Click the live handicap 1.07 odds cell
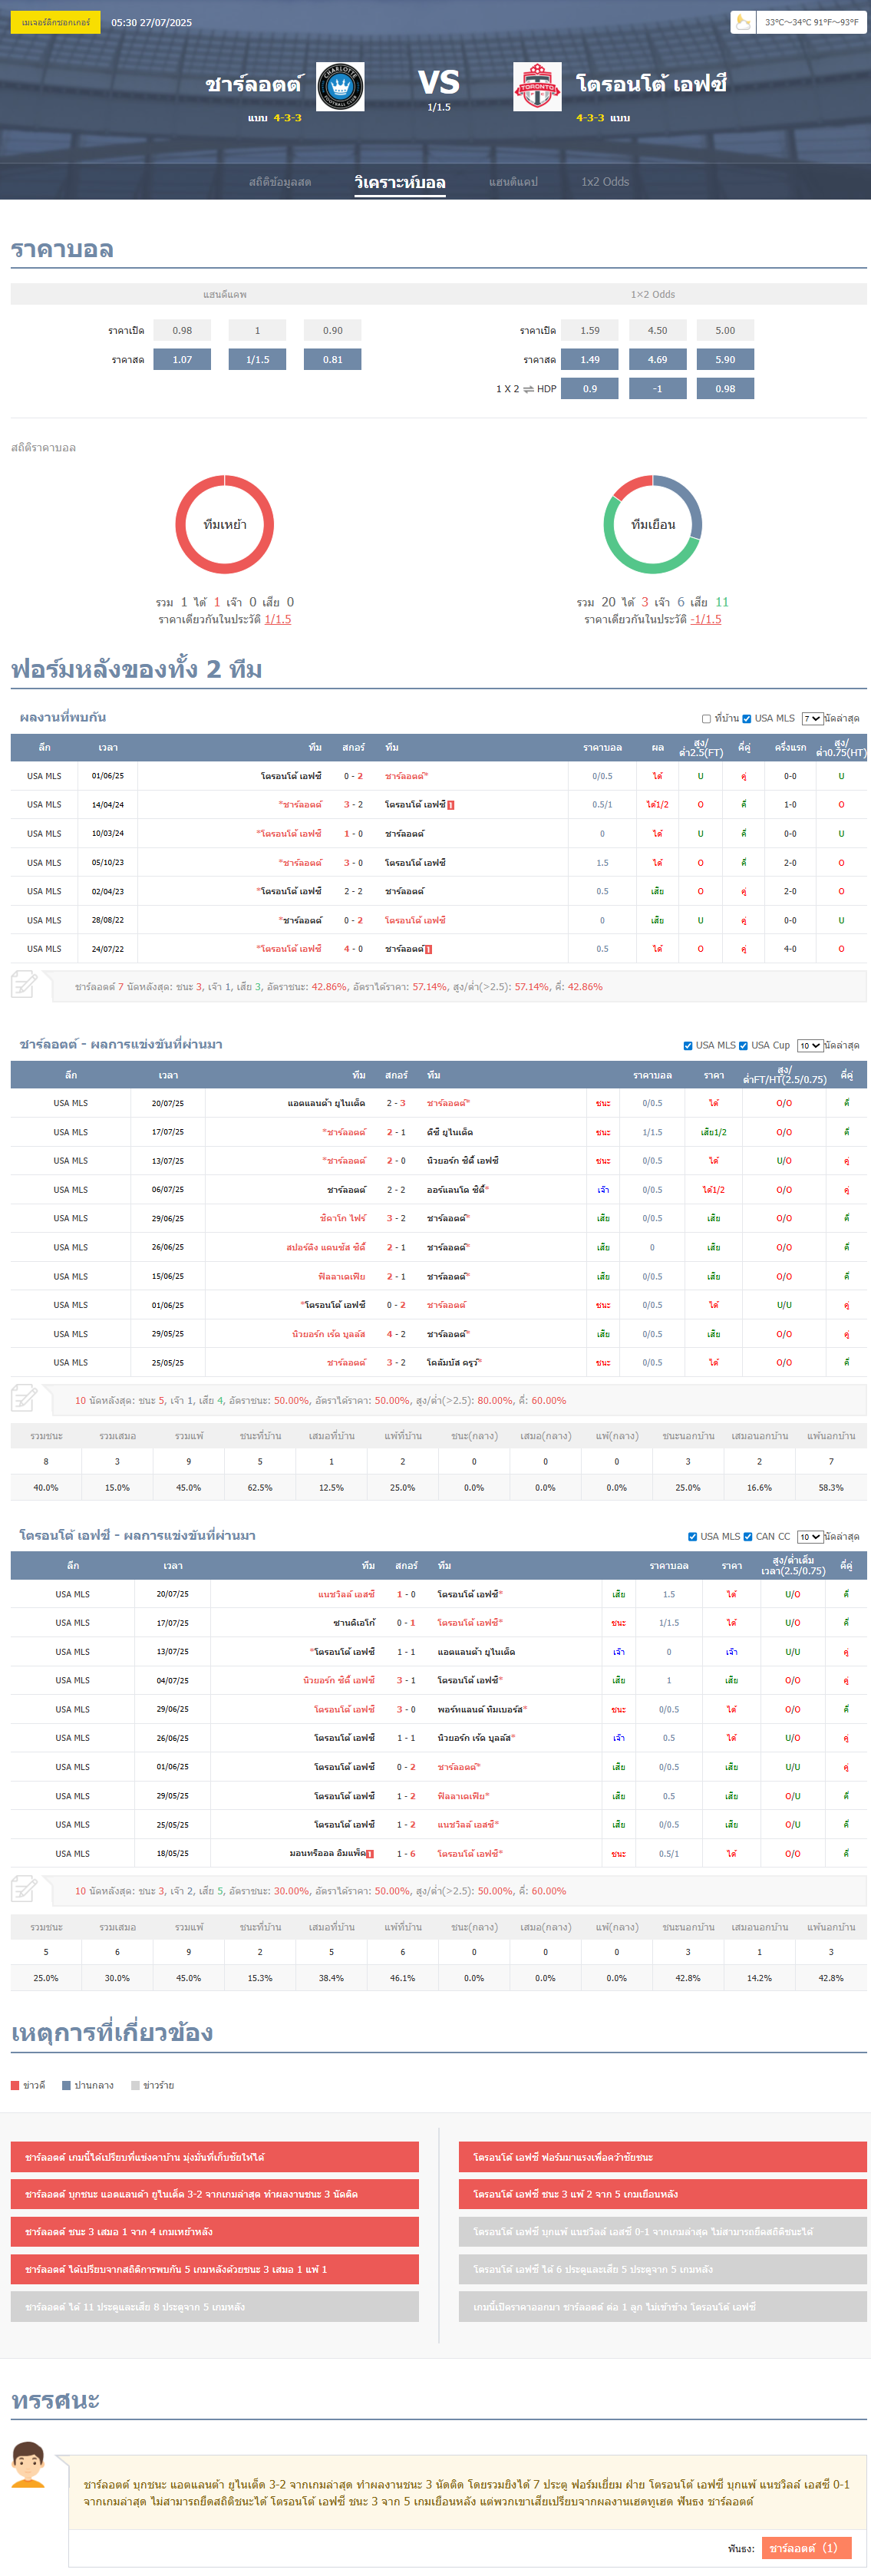 point(182,360)
